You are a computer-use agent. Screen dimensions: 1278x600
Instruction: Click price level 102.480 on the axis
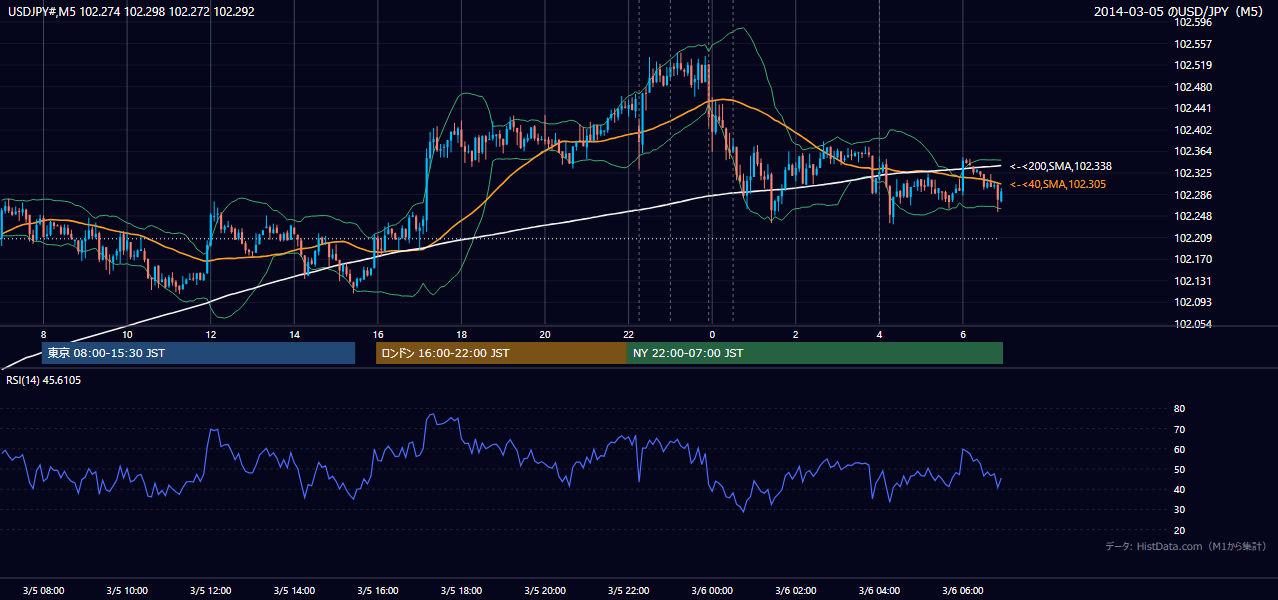[1191, 87]
